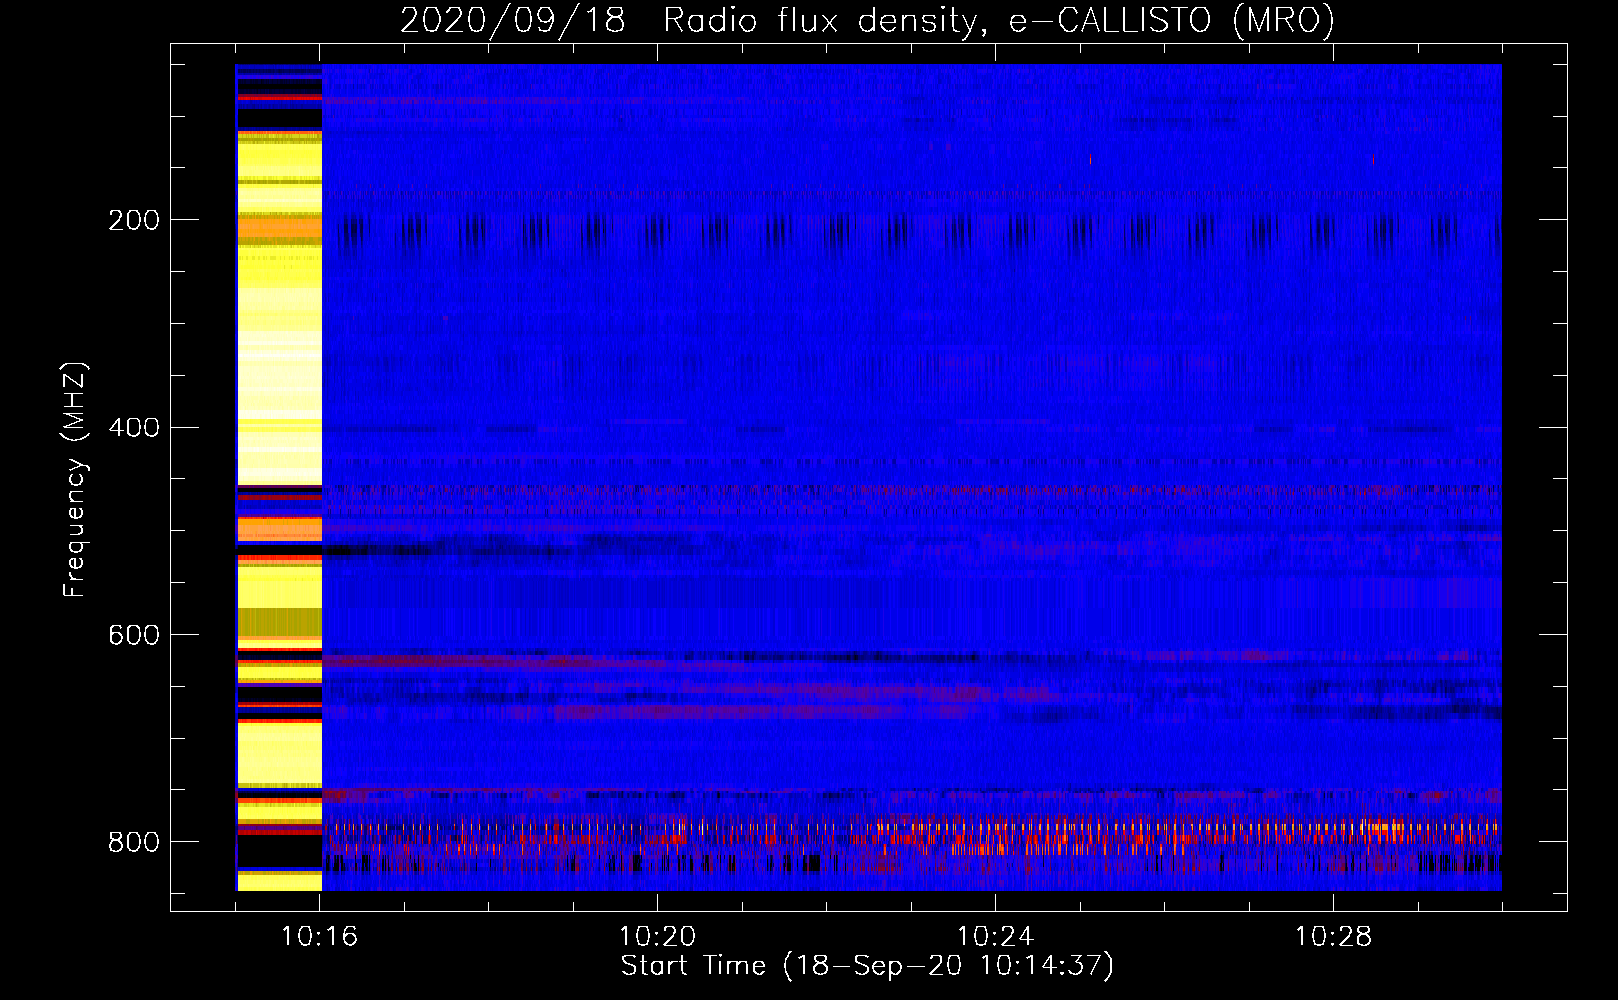
Task: Click the plot title '2020/09/18 Radio flux density, e-CALLISTO (MRO)'
Action: click(x=867, y=20)
